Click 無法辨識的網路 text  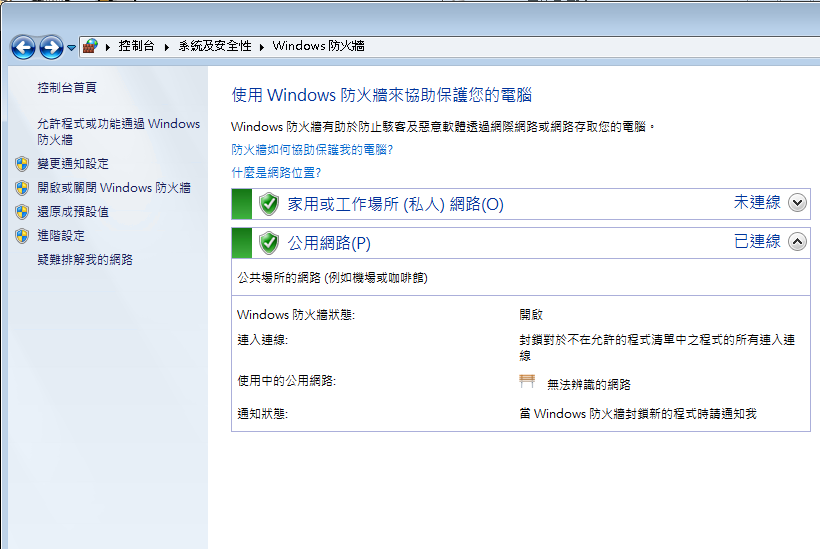coord(589,385)
